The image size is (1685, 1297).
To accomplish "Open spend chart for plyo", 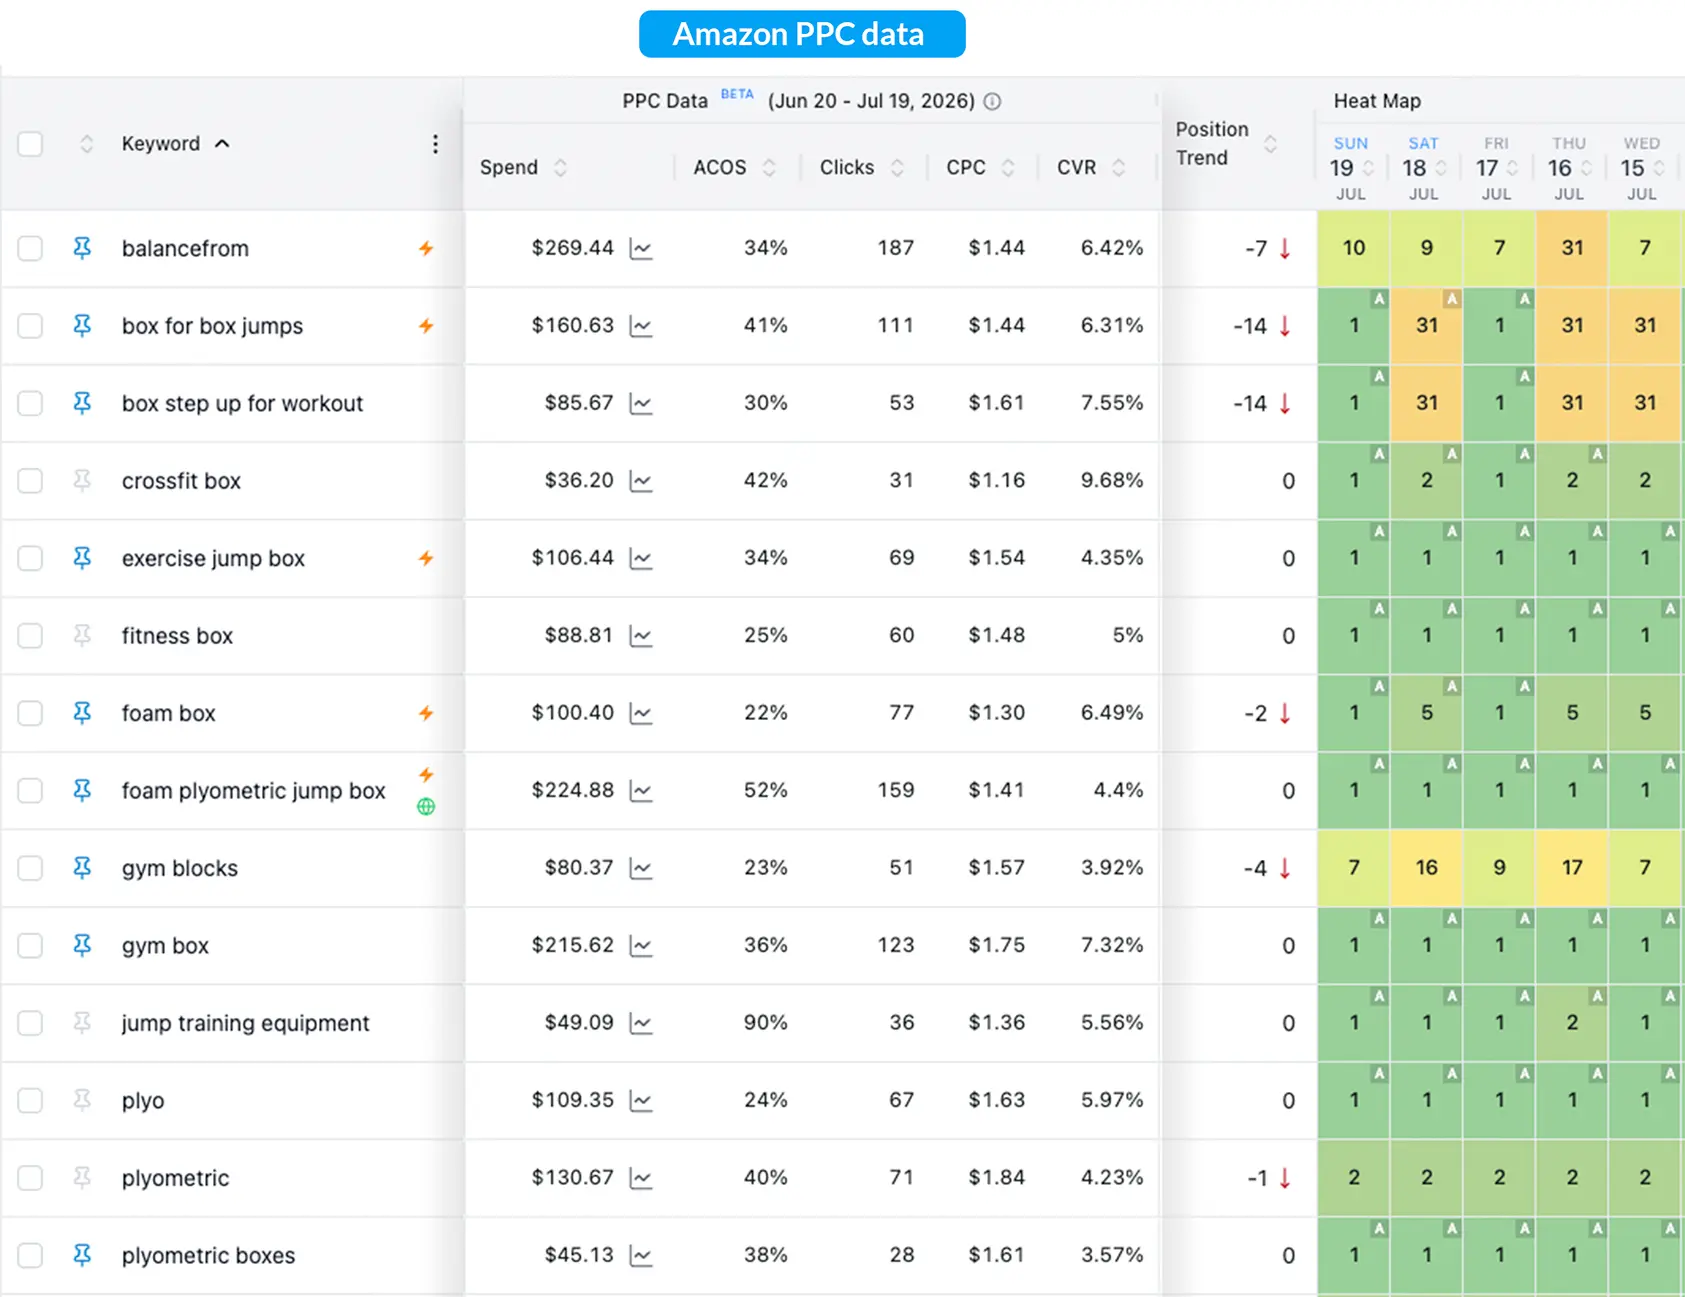I will (x=641, y=1101).
